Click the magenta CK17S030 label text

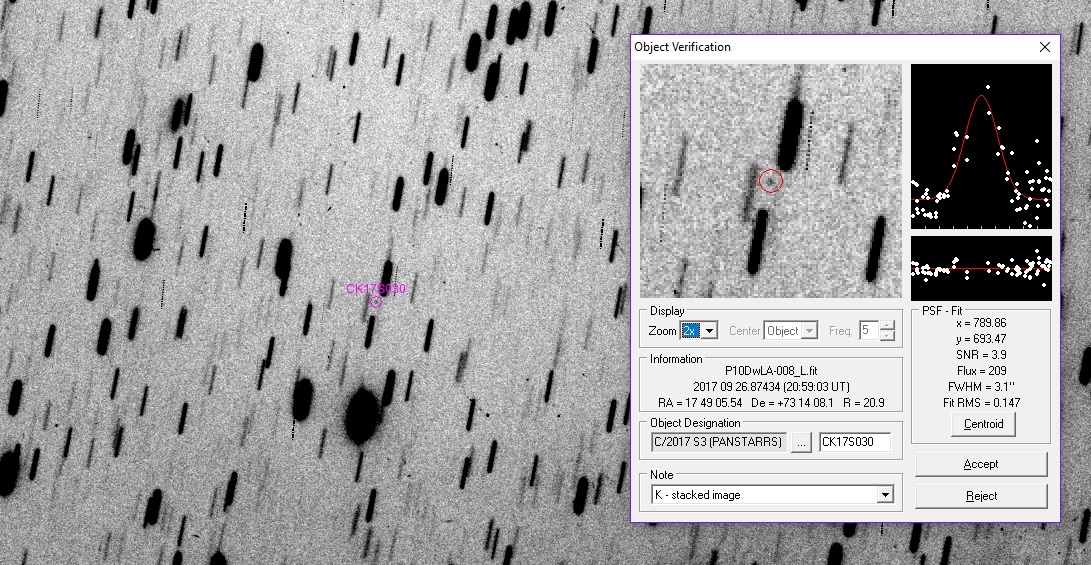[376, 289]
